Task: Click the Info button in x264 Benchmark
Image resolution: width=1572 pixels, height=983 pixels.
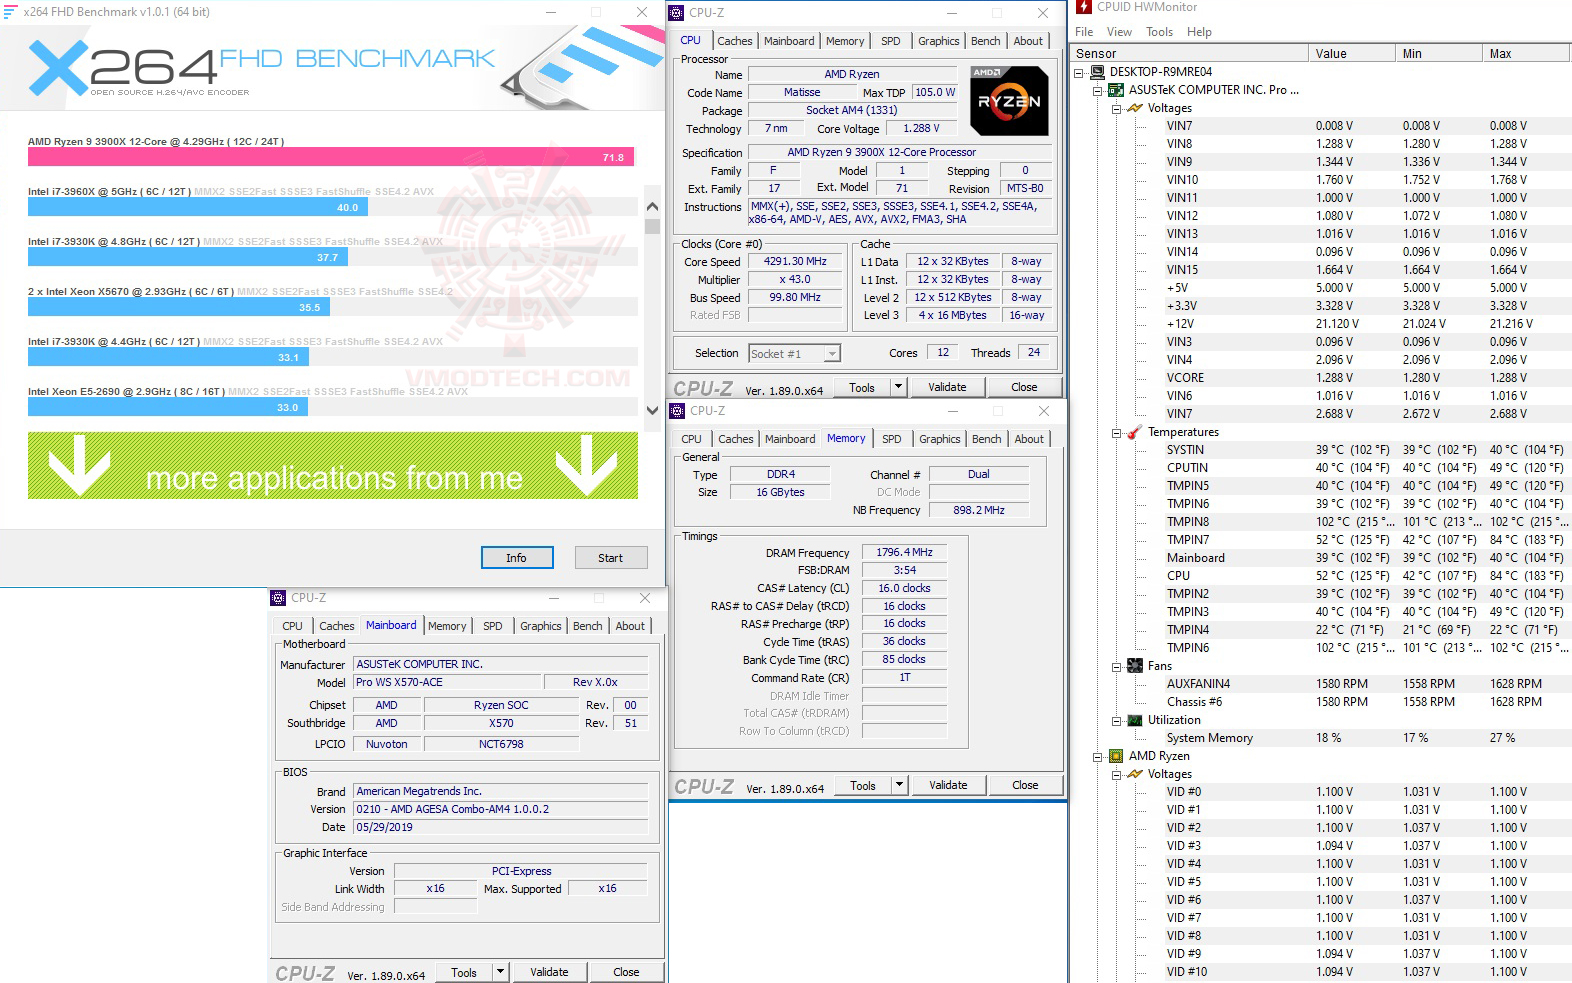Action: tap(516, 558)
